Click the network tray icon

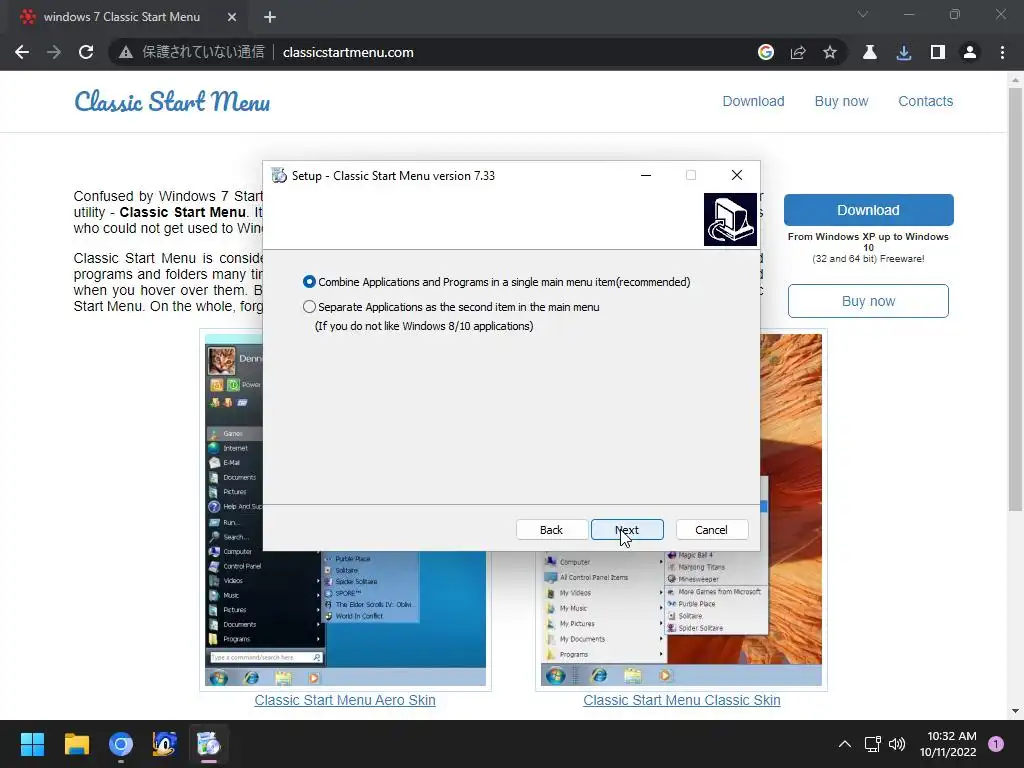[x=872, y=744]
